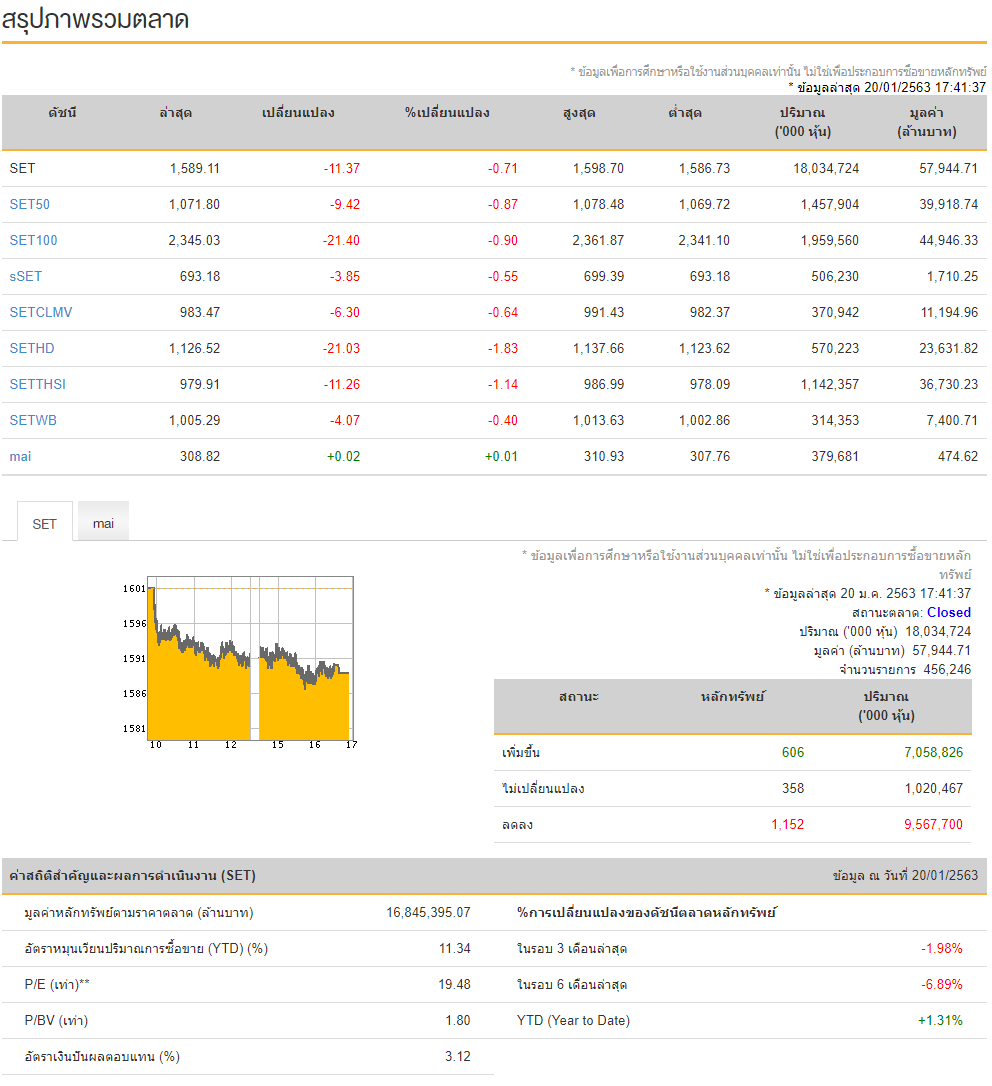992x1086 pixels.
Task: Click the เพิ่มขึ้น row in status table
Action: (x=520, y=753)
